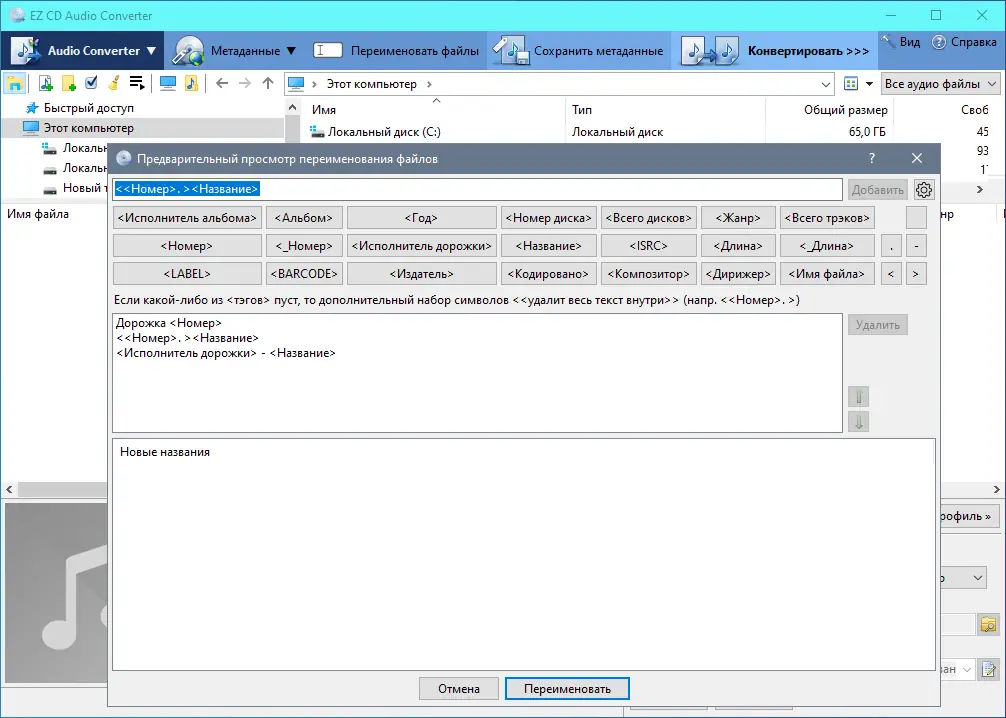Viewport: 1006px width, 718px height.
Task: Cancel with the Отмена button
Action: (x=458, y=688)
